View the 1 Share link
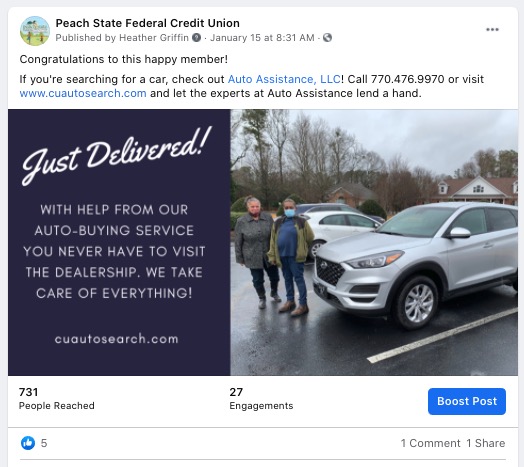Viewport: 524px width, 467px height. [485, 443]
